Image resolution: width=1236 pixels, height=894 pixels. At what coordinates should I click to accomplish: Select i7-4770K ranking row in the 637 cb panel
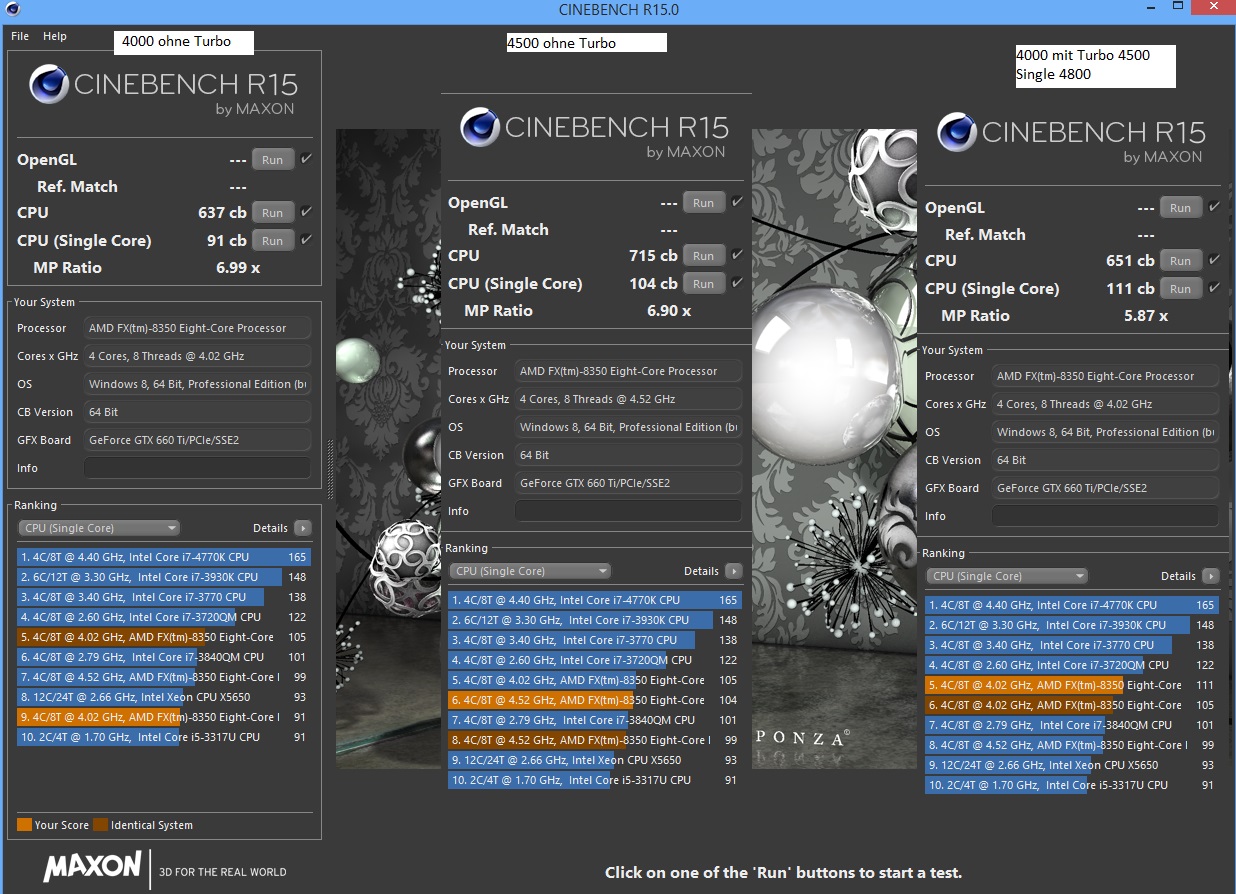pos(164,557)
